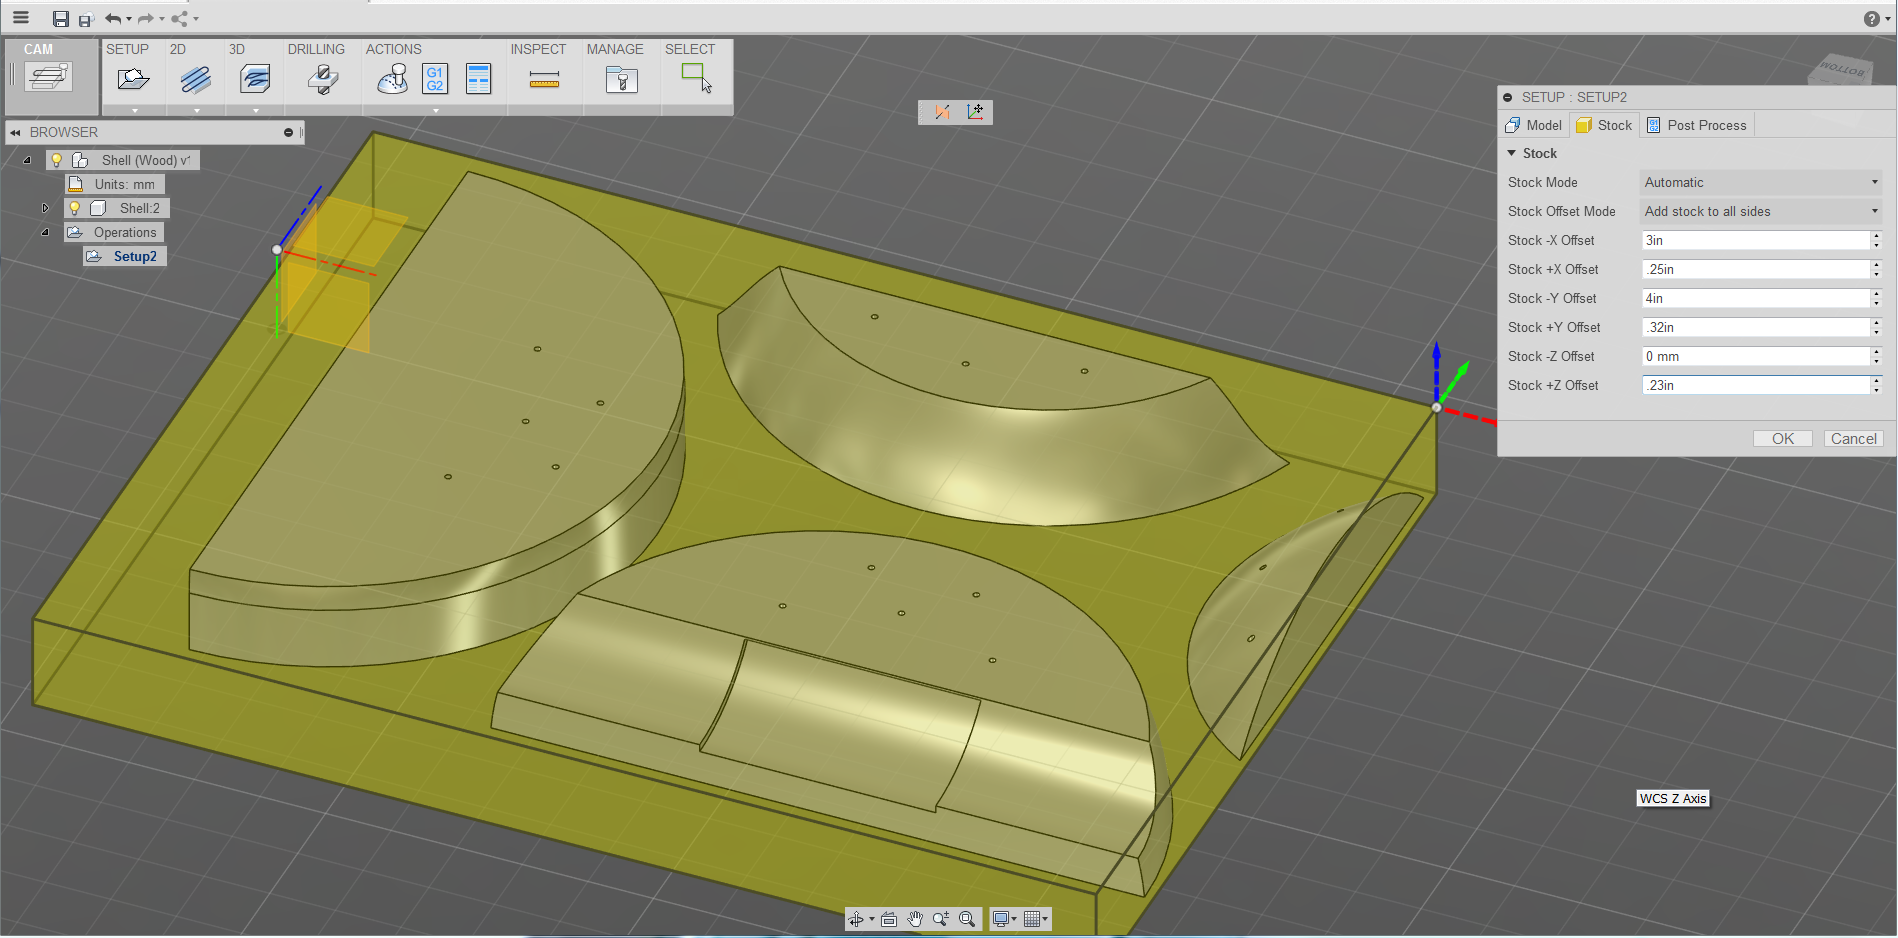Select the Pan hand tool
The width and height of the screenshot is (1898, 938).
pos(915,919)
